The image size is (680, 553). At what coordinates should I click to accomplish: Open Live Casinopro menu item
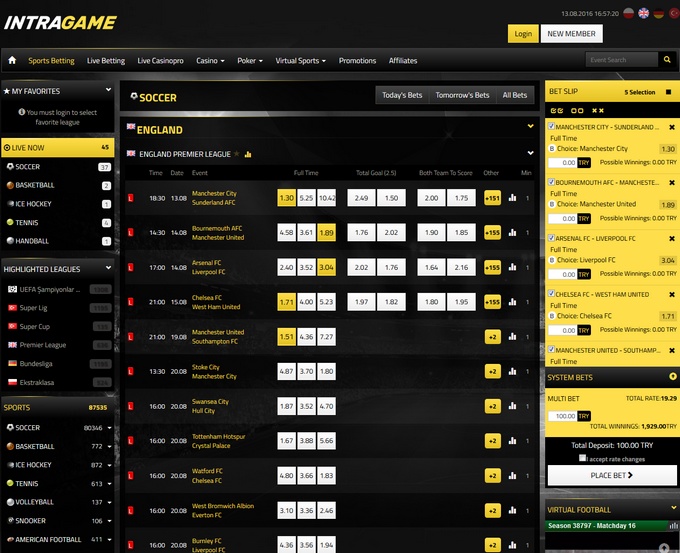[x=160, y=61]
